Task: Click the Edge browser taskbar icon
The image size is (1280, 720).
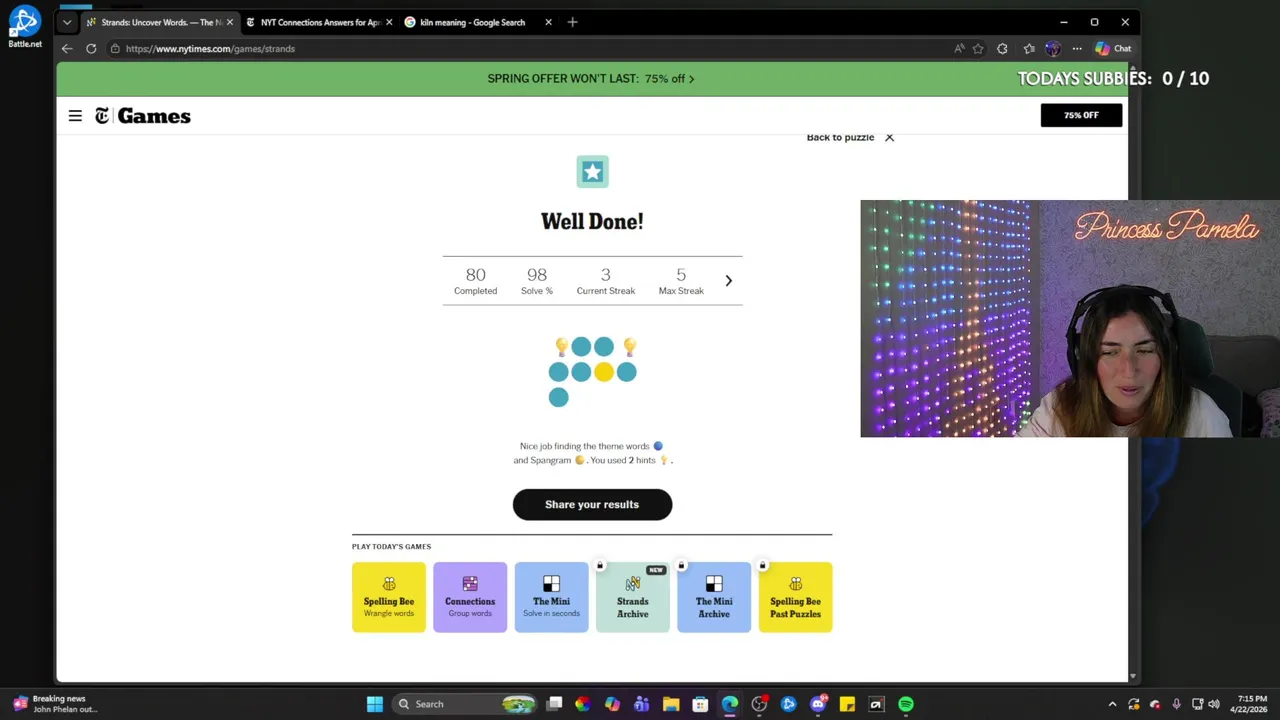Action: [730, 704]
